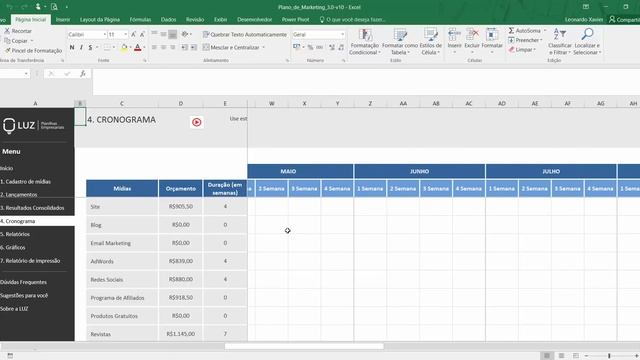This screenshot has height=360, width=640.
Task: Open 3. Resultados Consolidados menu link
Action: click(x=32, y=208)
